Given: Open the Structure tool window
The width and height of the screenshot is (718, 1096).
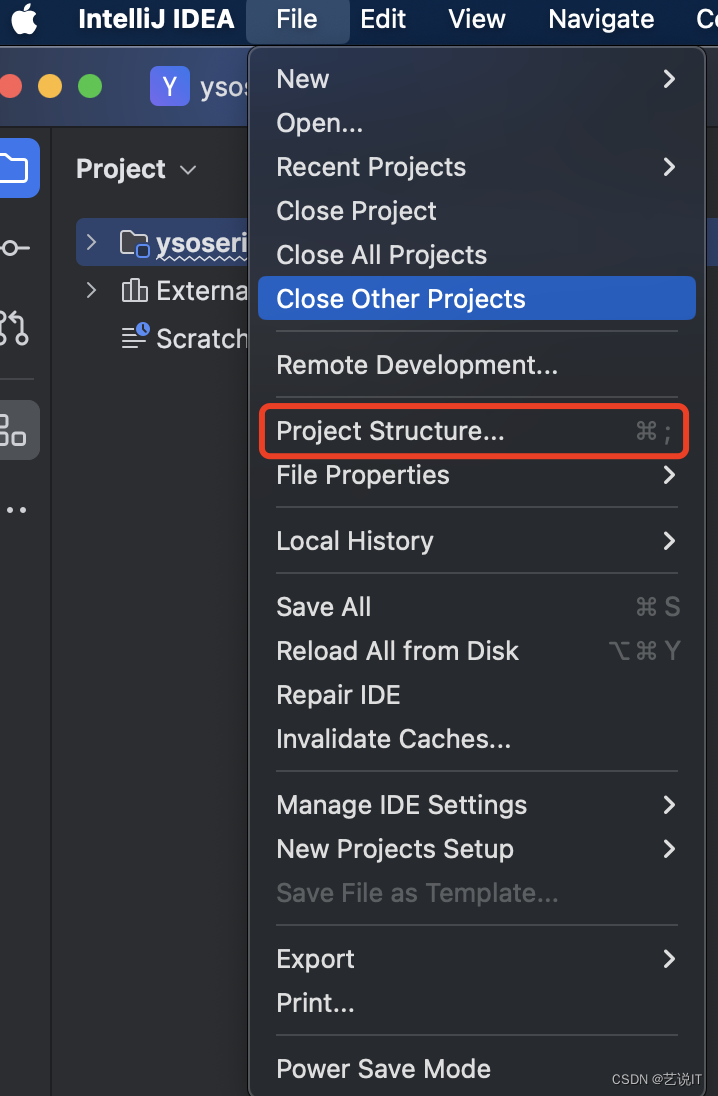Looking at the screenshot, I should point(12,429).
